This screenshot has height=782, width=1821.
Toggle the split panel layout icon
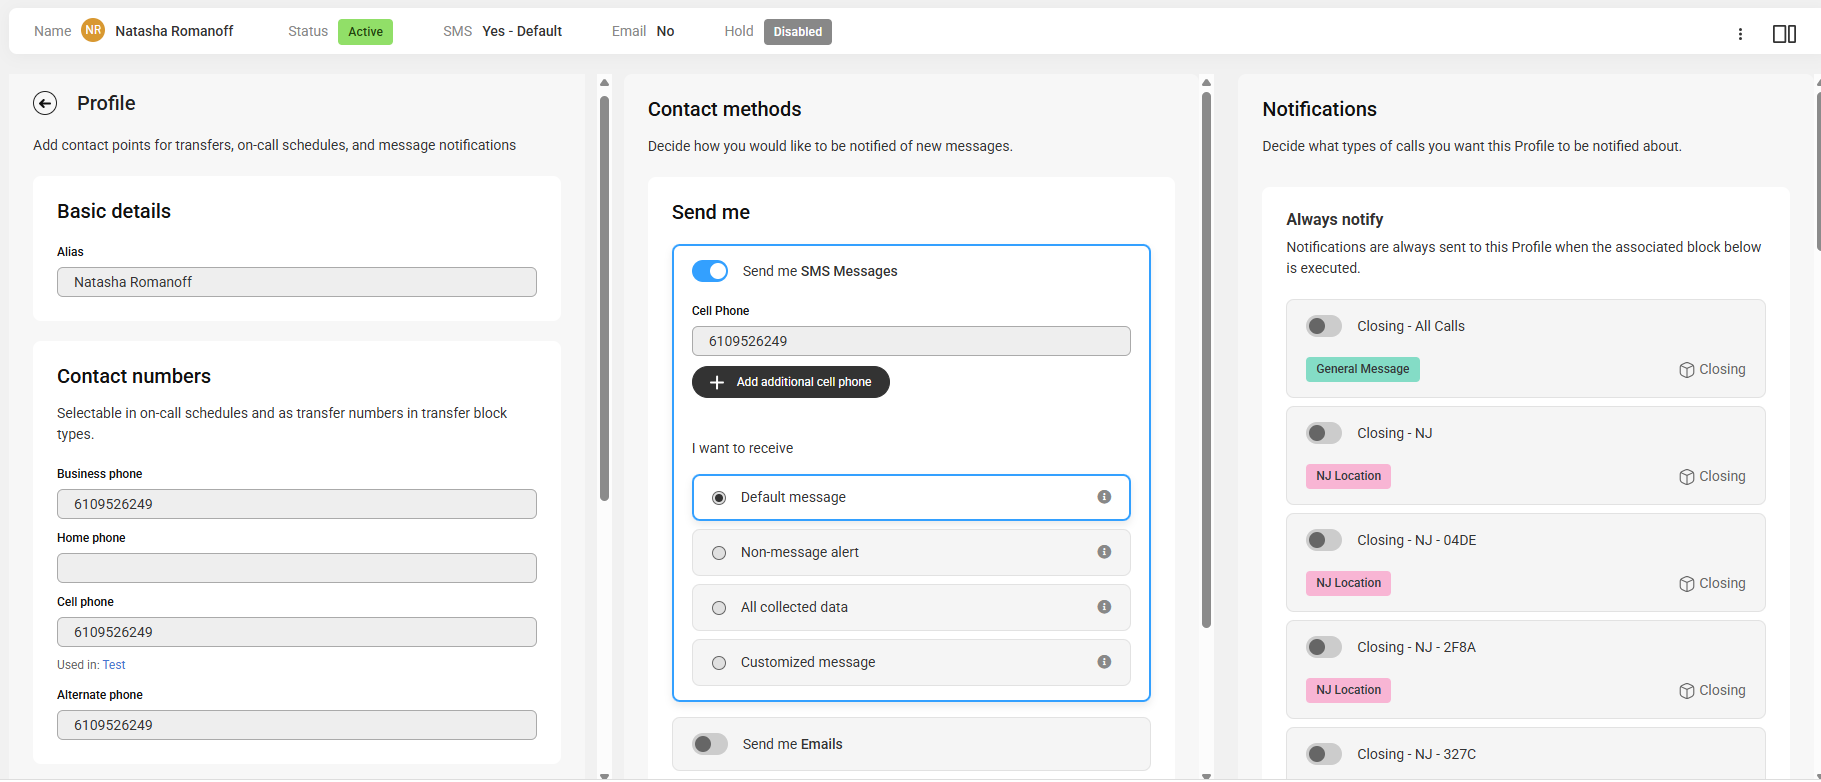[x=1784, y=34]
